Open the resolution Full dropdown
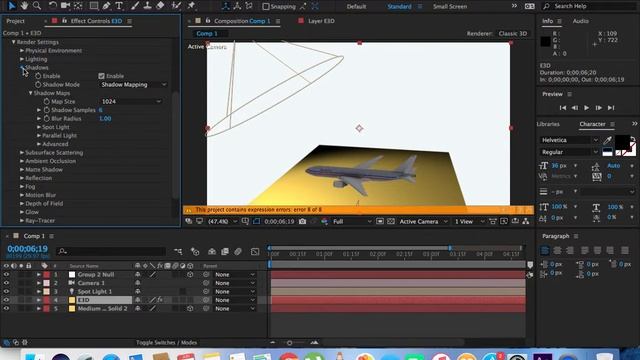The image size is (640, 360). pos(352,221)
